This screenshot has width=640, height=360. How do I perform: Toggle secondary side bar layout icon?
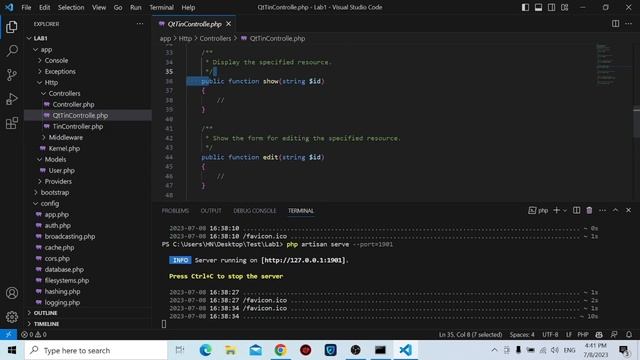click(x=551, y=7)
